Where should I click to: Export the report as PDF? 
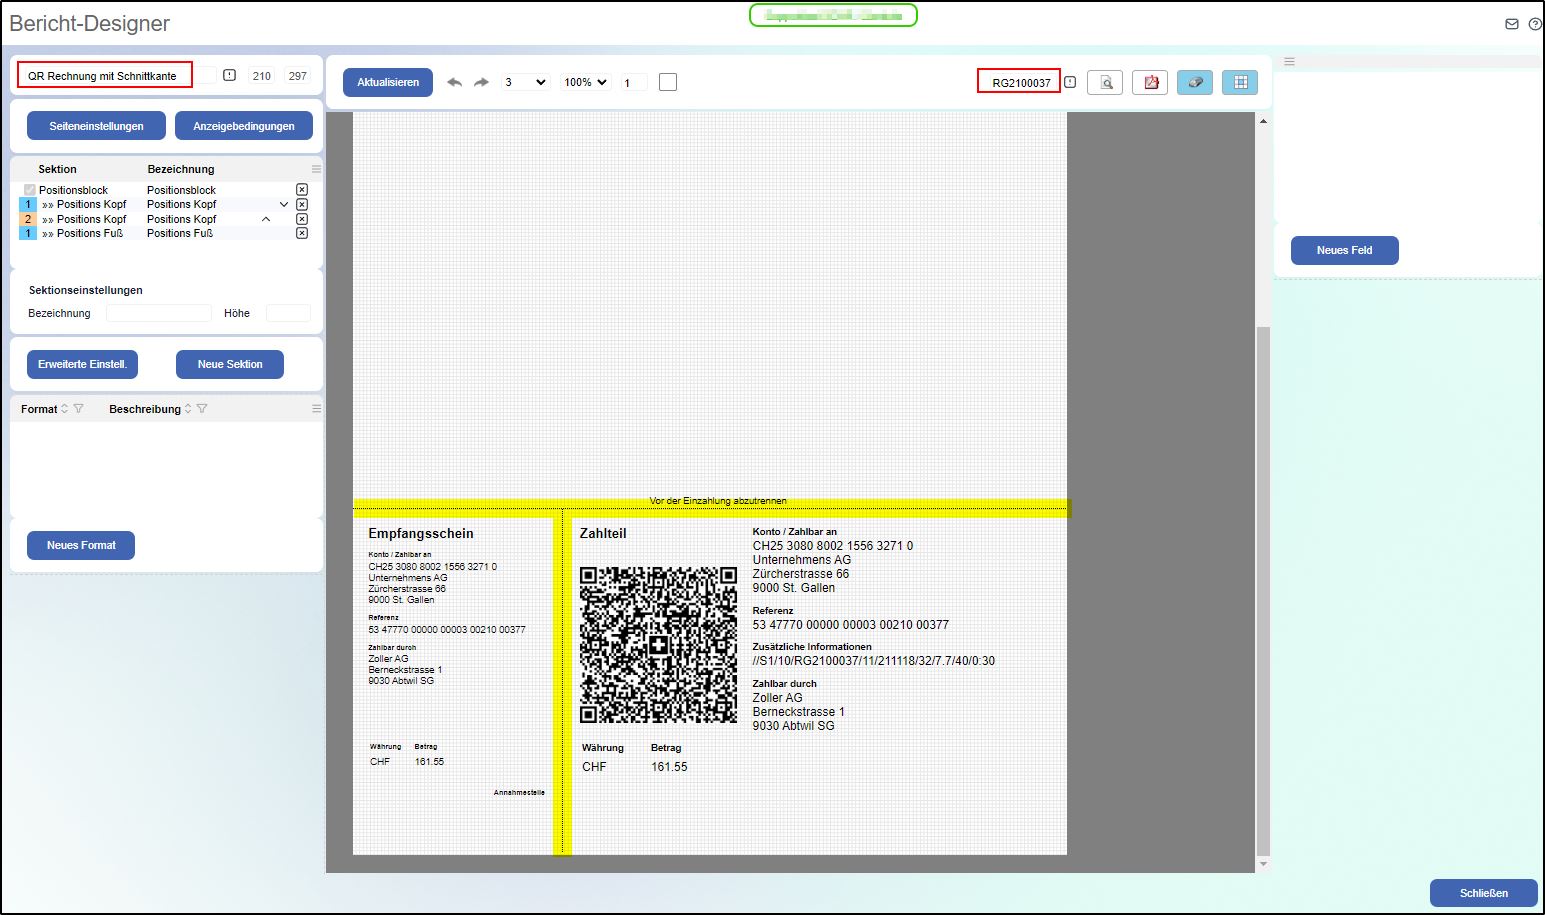pos(1149,82)
